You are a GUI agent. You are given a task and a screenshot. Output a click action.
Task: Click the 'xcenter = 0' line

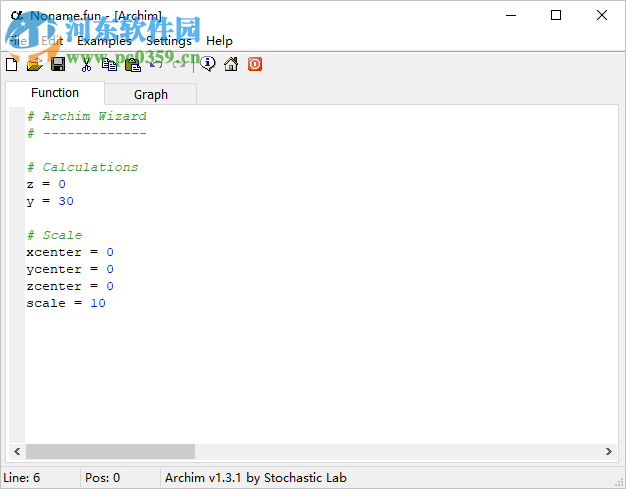point(70,252)
